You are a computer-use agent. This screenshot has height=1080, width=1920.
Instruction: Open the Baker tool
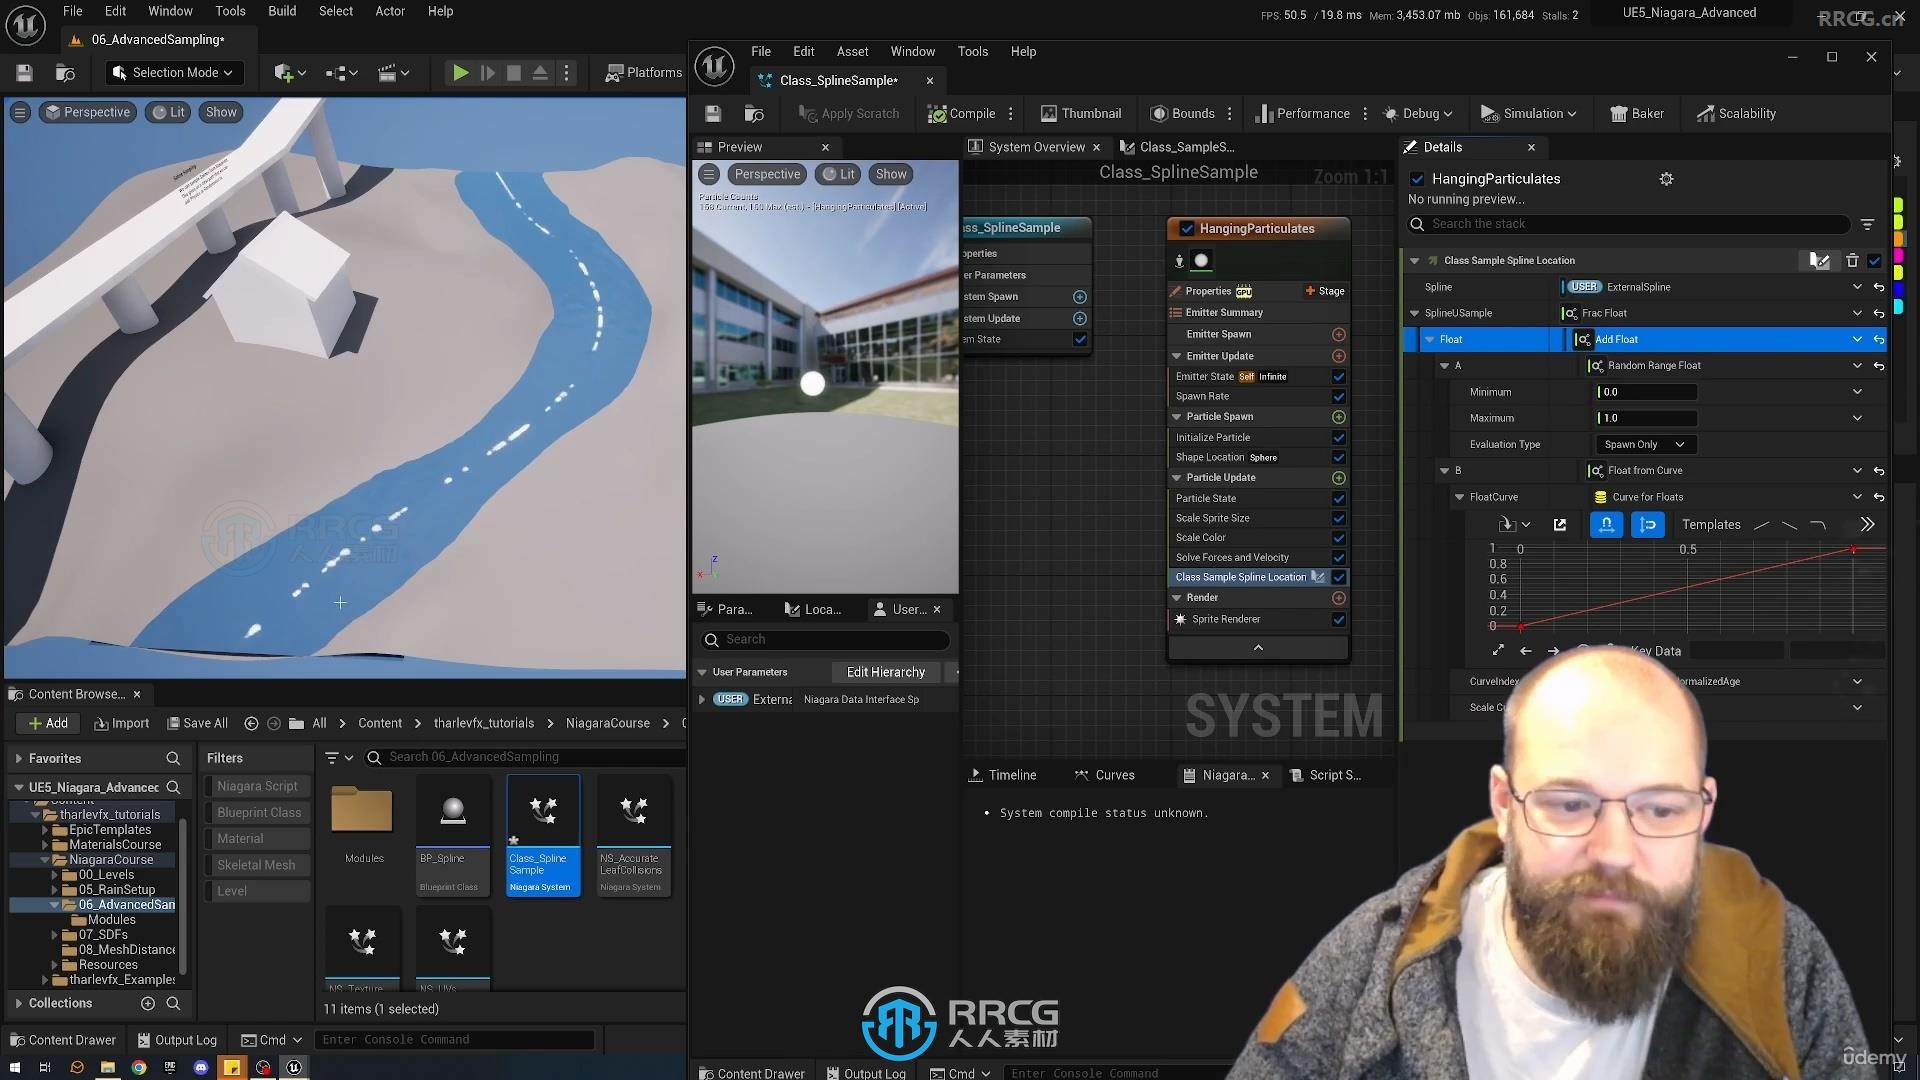point(1637,113)
